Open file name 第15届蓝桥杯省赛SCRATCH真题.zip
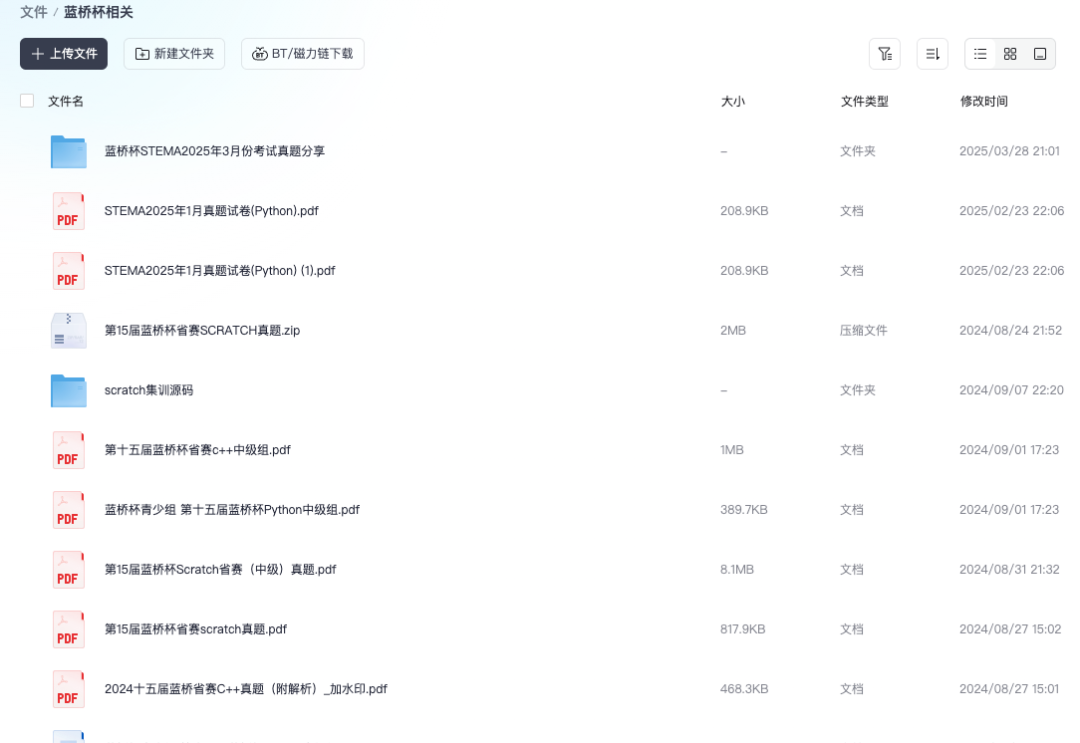 [x=202, y=331]
